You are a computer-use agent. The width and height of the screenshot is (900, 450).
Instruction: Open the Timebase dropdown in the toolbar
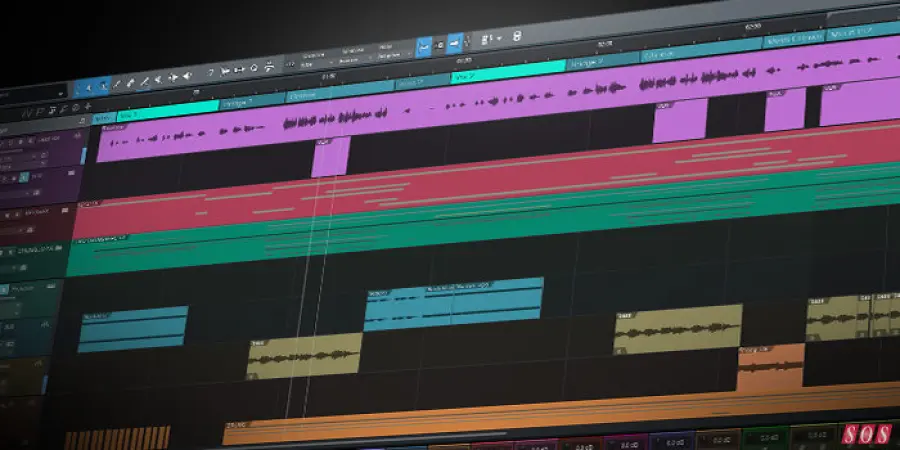(x=354, y=55)
